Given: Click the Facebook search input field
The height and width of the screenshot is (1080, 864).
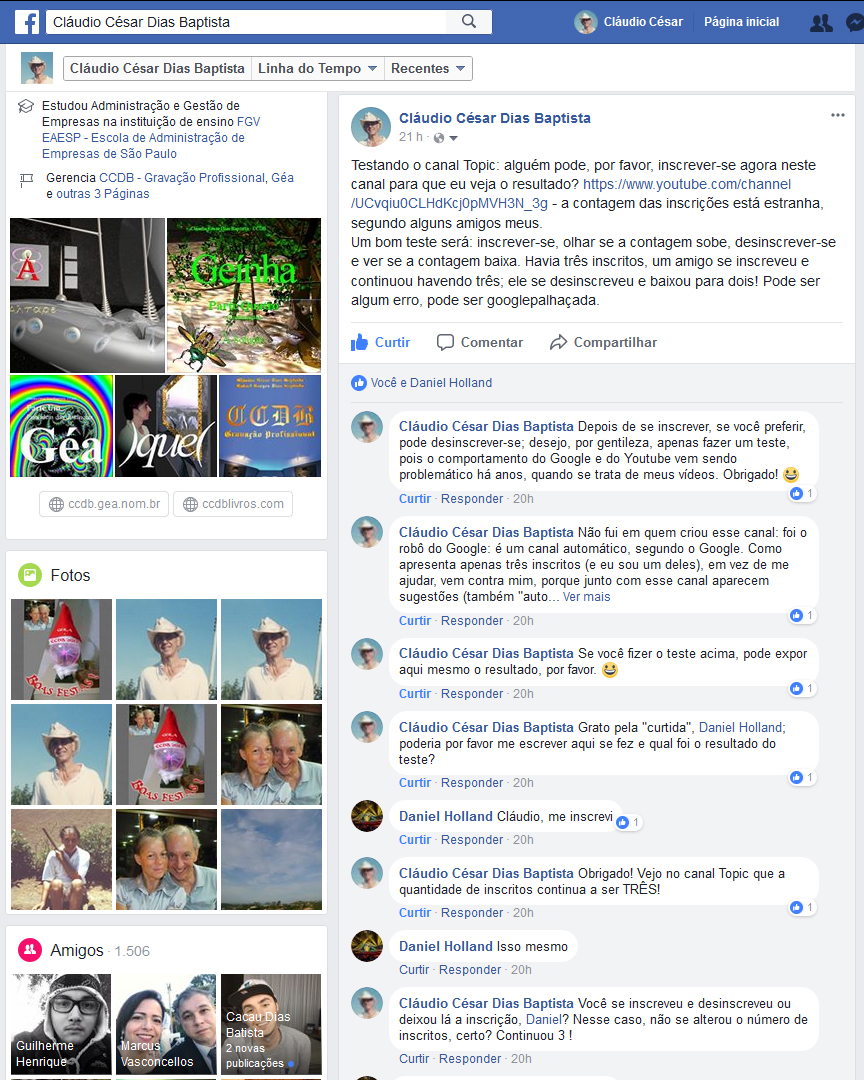Looking at the screenshot, I should click(247, 22).
